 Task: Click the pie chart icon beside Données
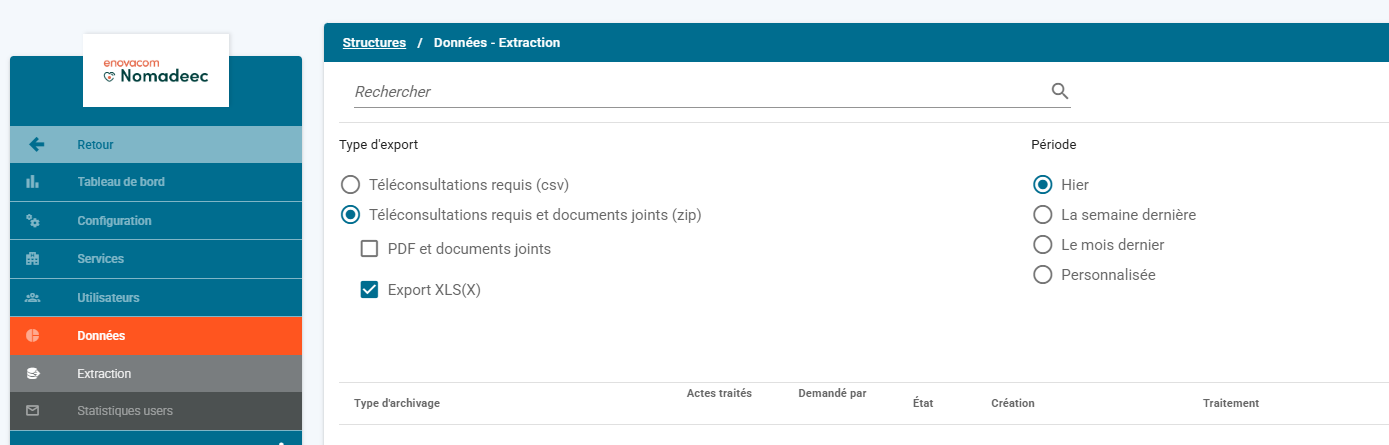32,336
